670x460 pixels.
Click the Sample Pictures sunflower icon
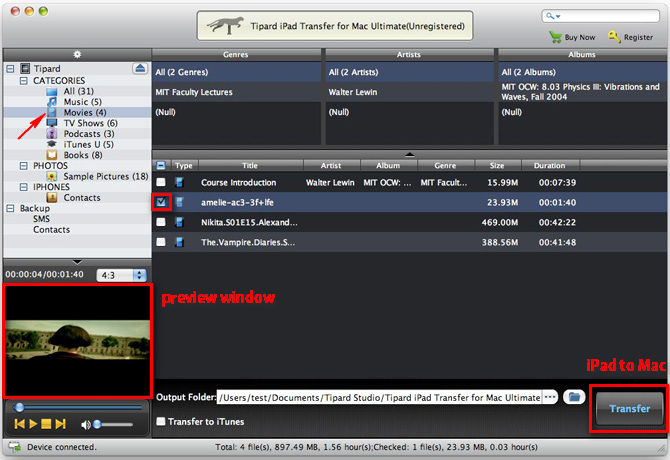(x=52, y=176)
